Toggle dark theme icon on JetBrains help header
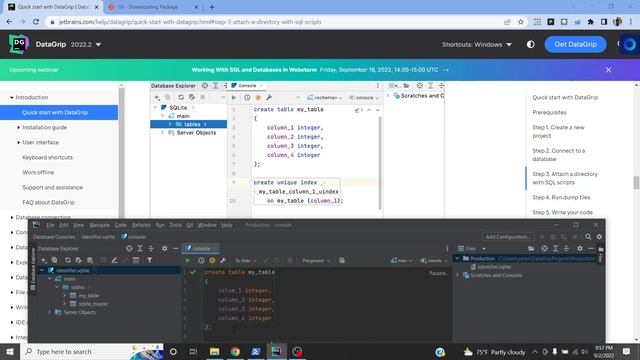The image size is (640, 360). tap(530, 44)
